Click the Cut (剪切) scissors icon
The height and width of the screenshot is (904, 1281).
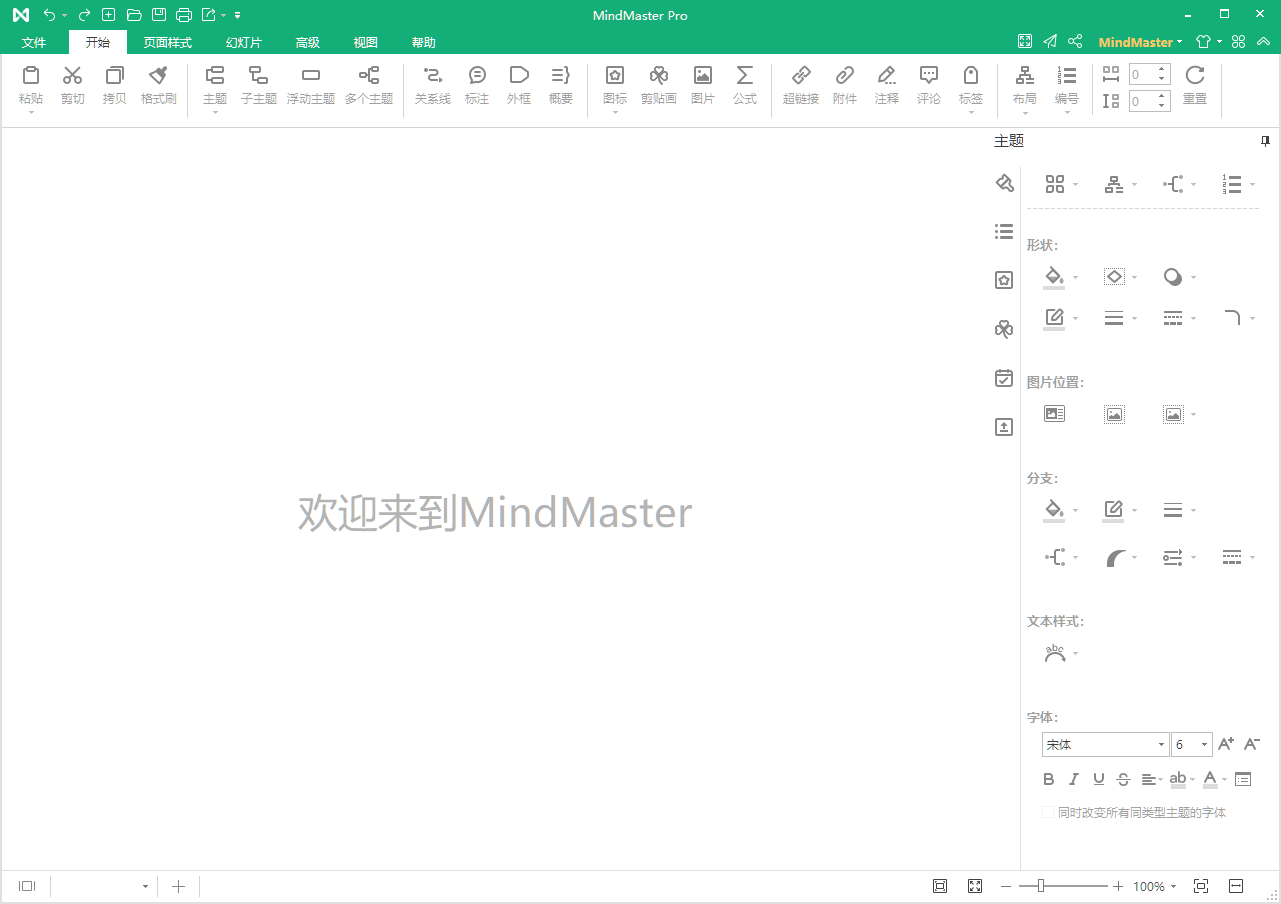pyautogui.click(x=73, y=75)
